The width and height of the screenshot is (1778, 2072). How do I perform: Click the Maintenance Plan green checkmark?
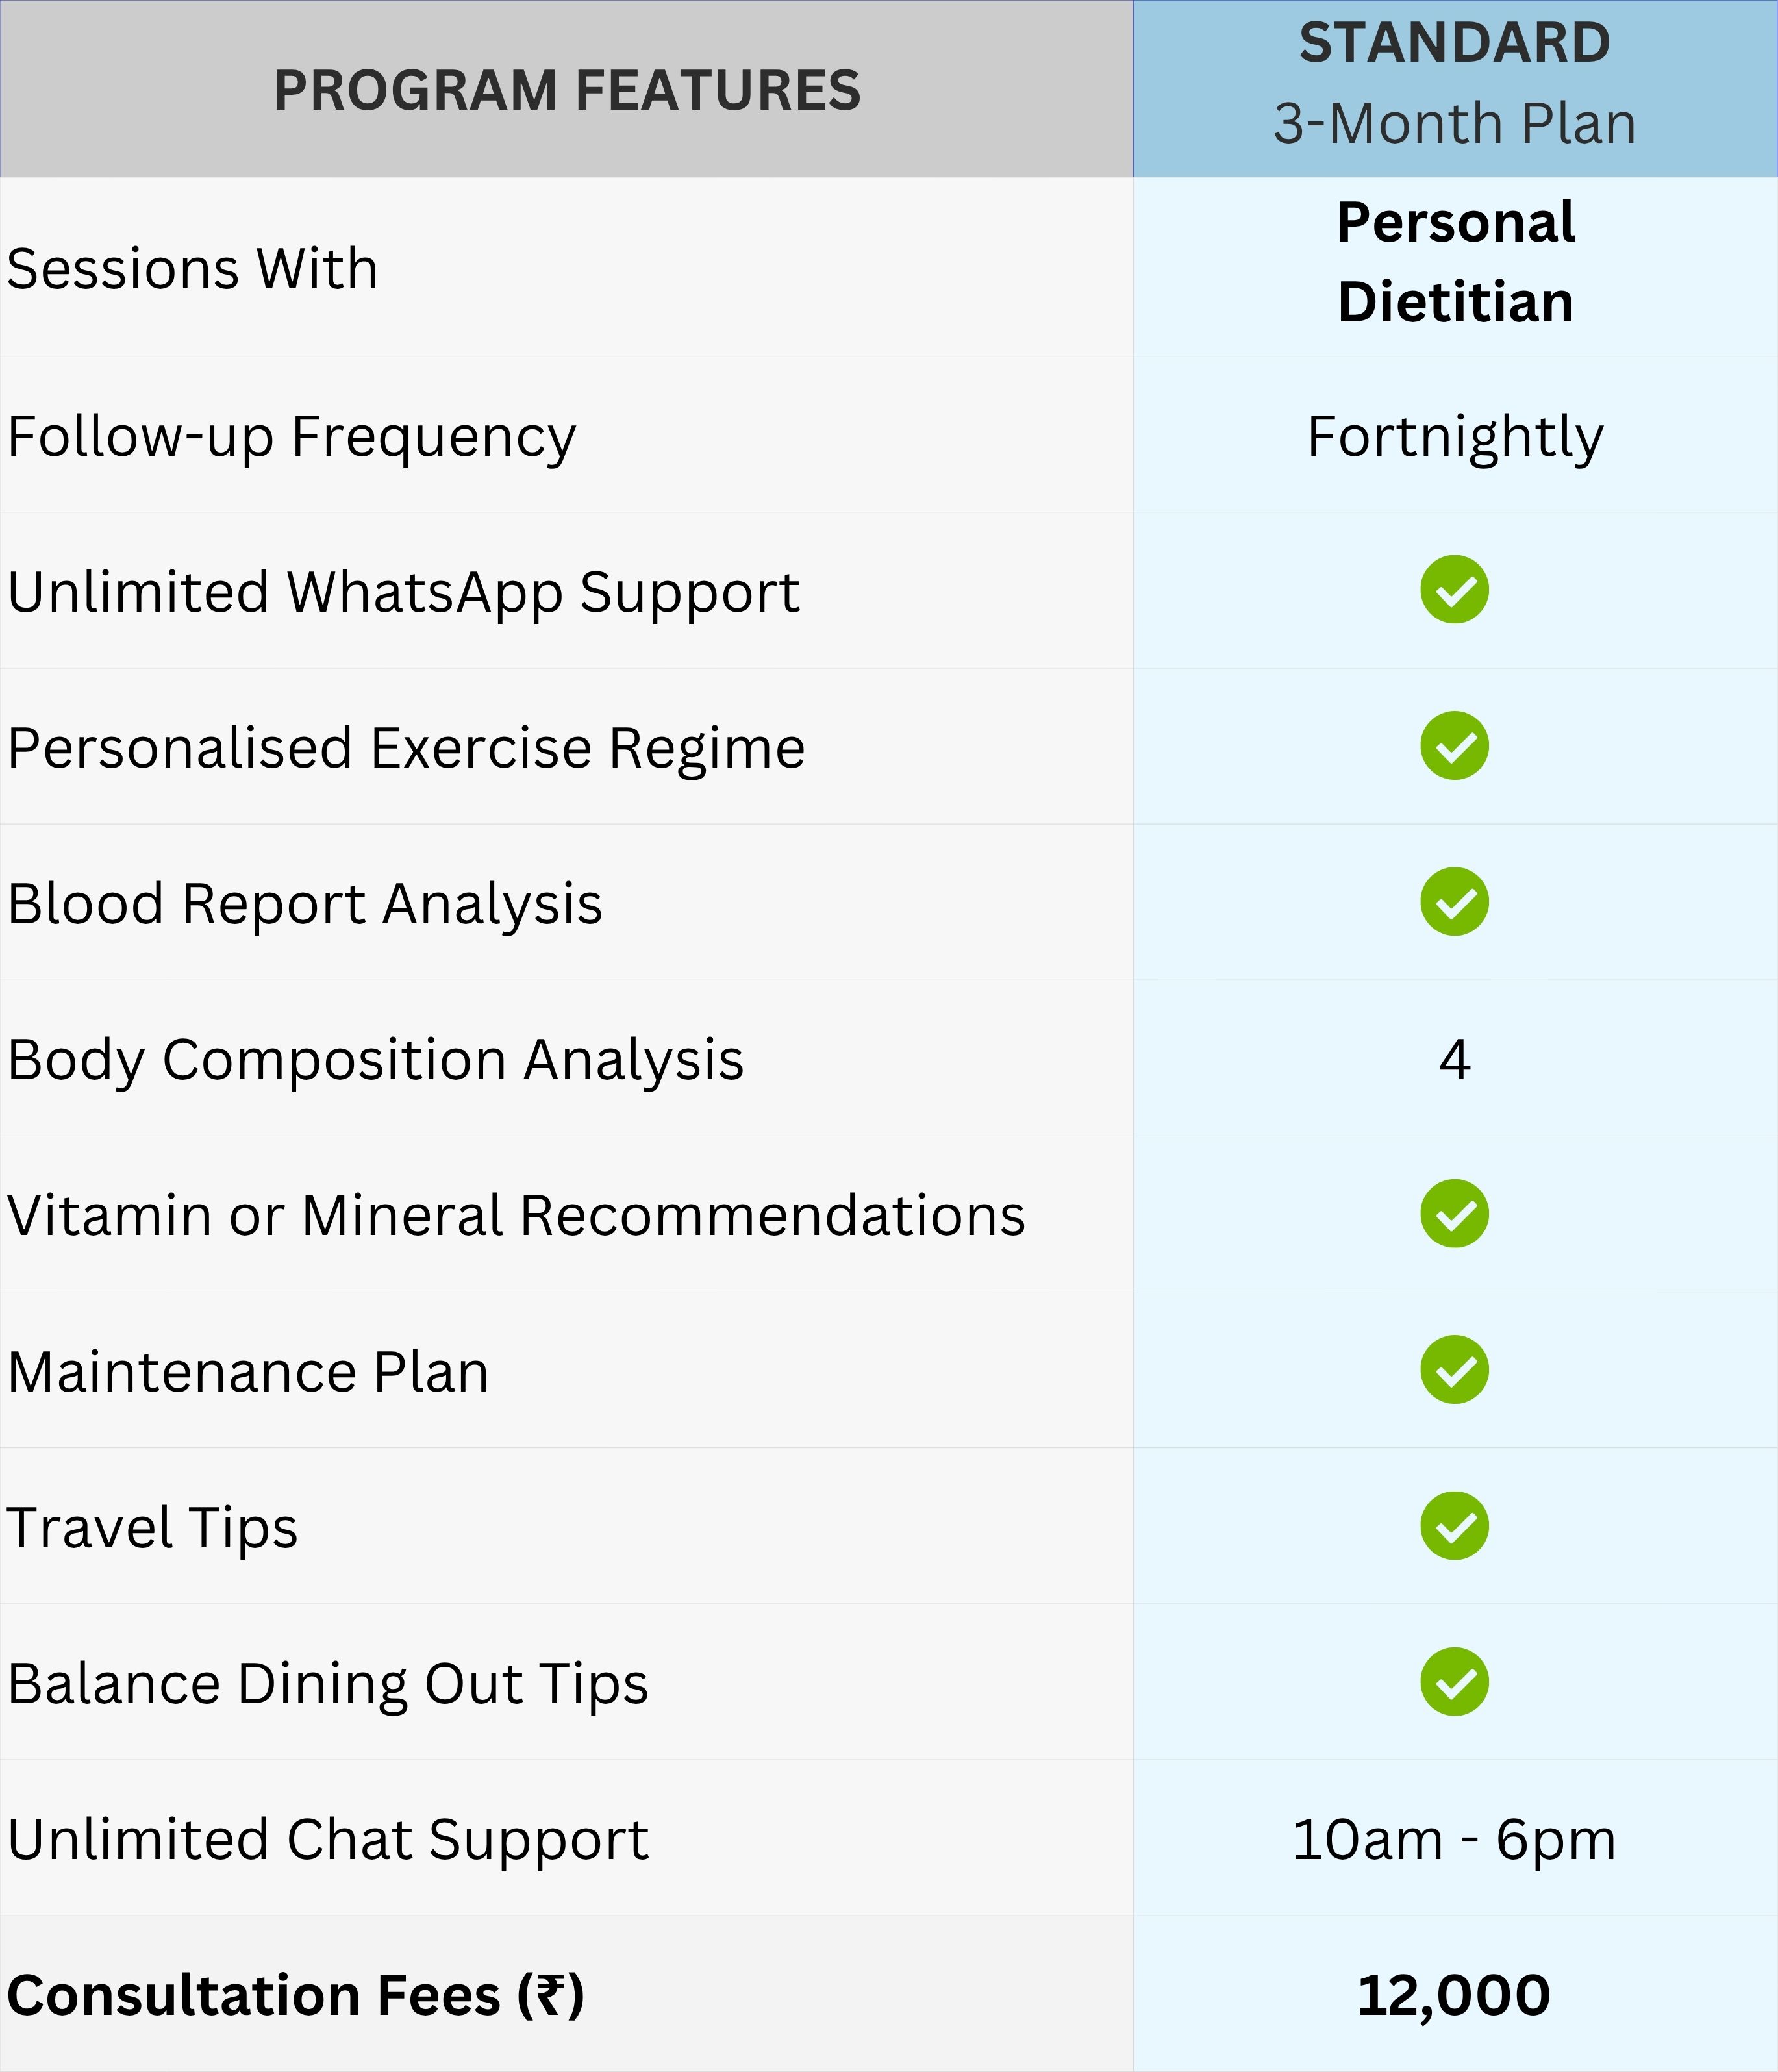coord(1454,1370)
